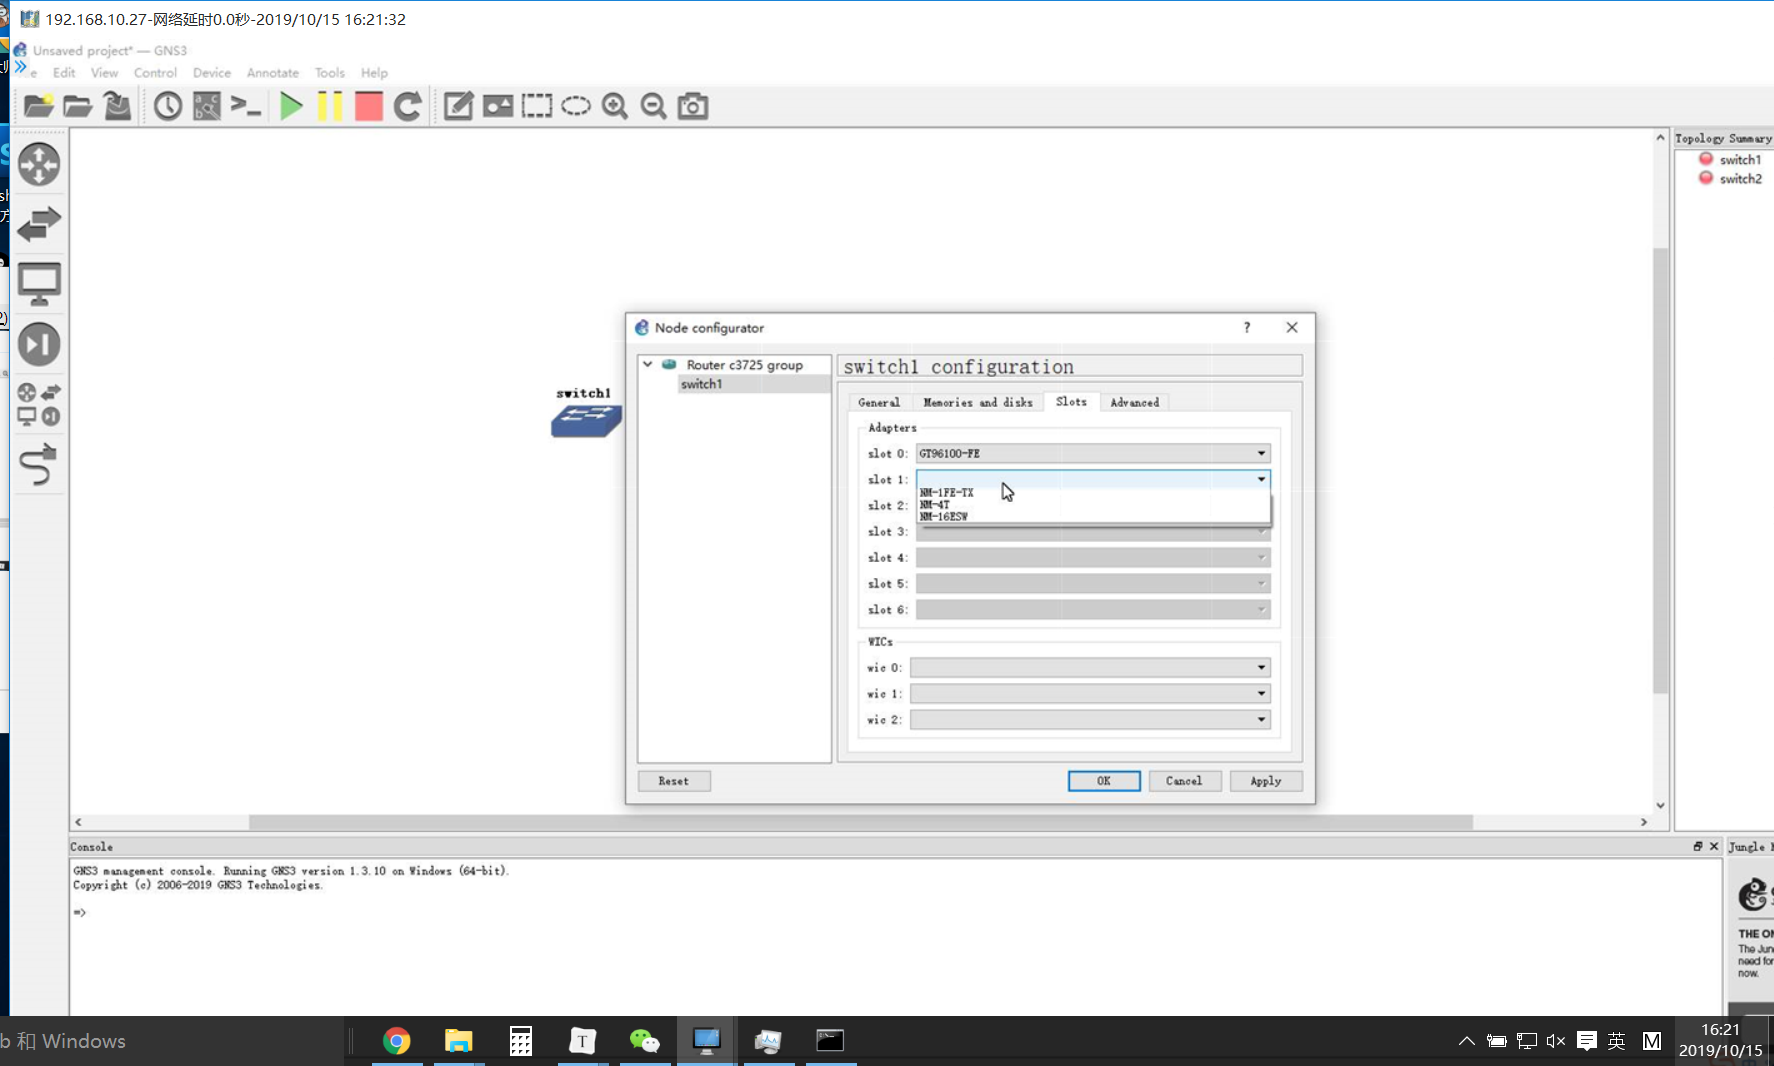Close the Node configurator dialog
The image size is (1774, 1066).
pyautogui.click(x=1292, y=327)
